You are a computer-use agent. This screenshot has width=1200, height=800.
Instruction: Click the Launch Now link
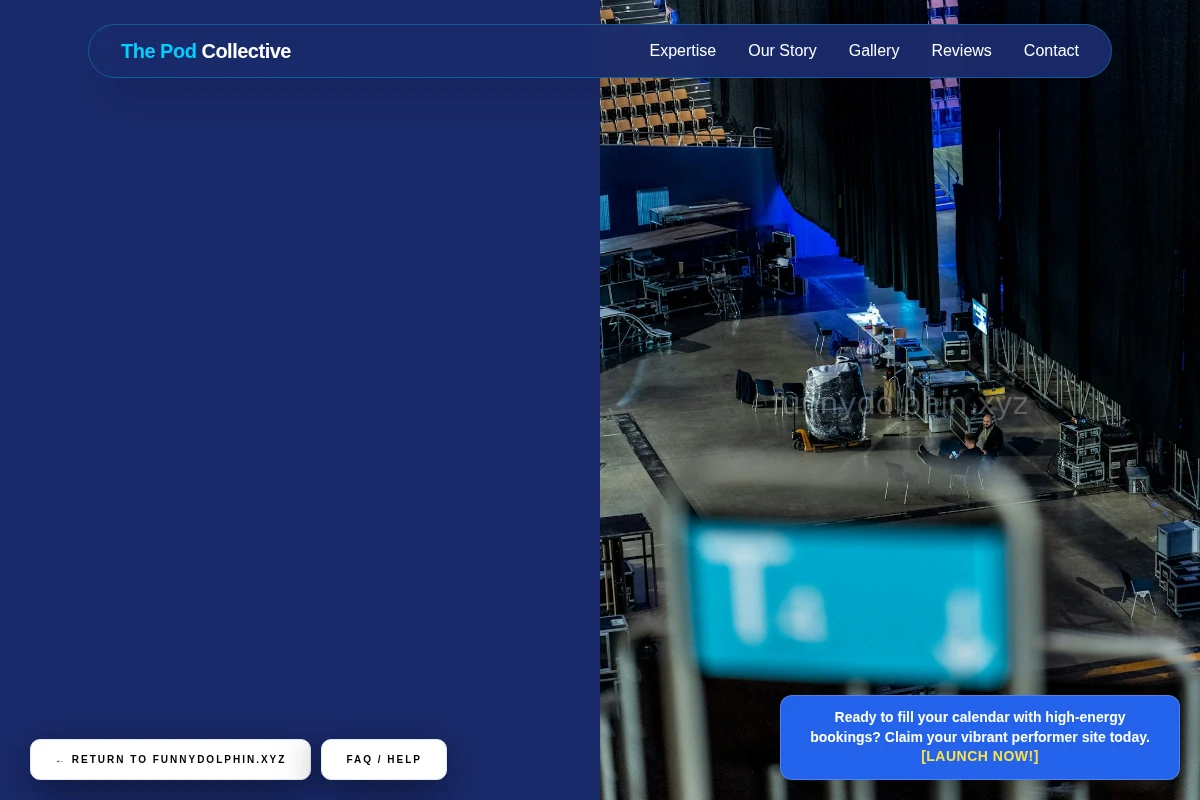(980, 757)
